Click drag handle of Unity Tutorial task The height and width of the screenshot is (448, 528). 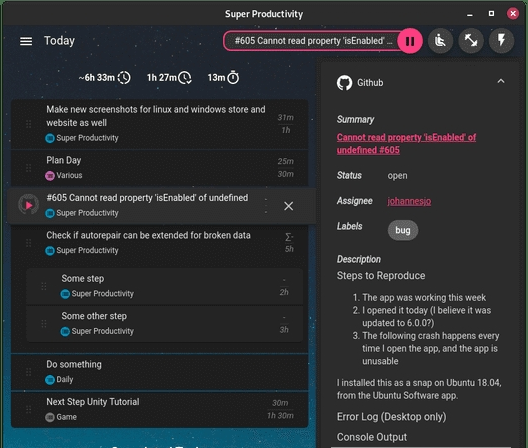(29, 409)
